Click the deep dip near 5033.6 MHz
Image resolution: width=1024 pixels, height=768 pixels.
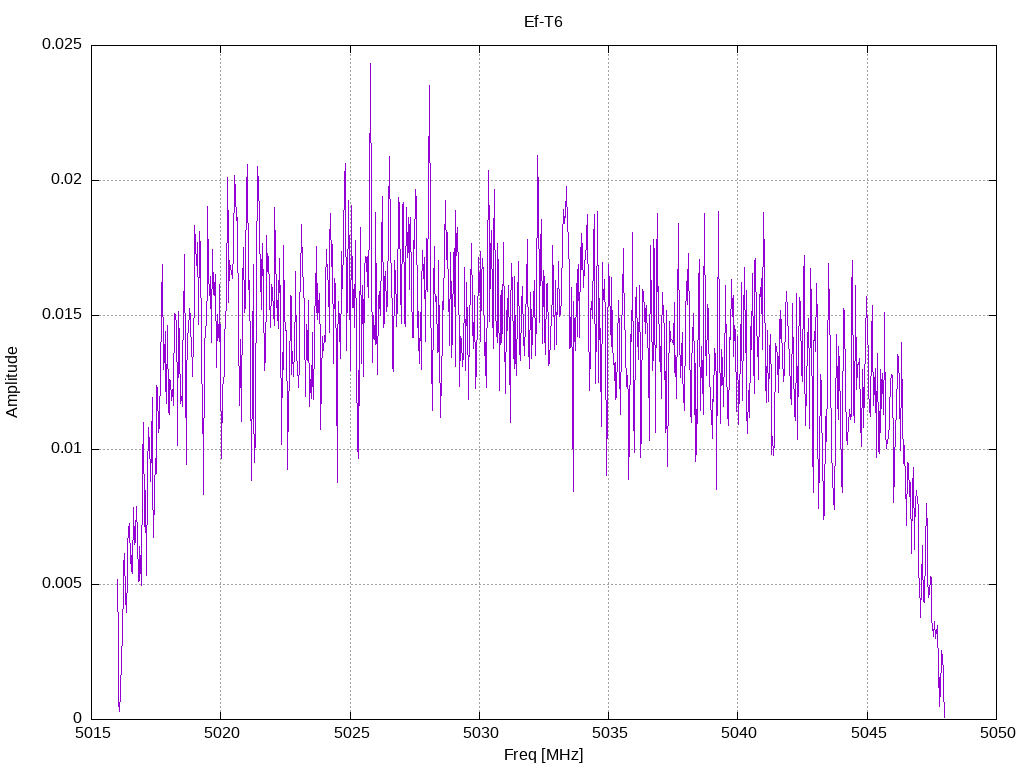(x=573, y=489)
